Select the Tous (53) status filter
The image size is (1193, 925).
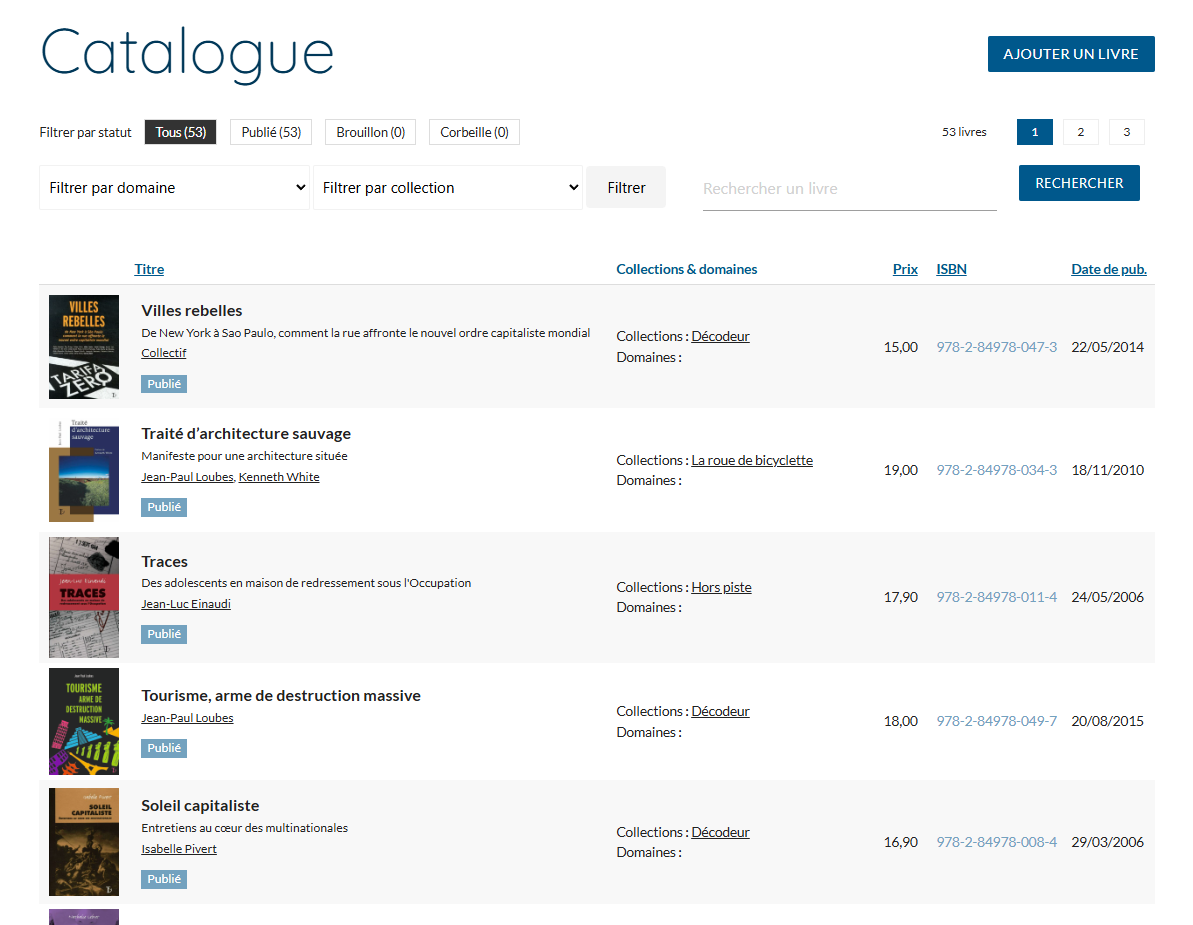(x=180, y=132)
